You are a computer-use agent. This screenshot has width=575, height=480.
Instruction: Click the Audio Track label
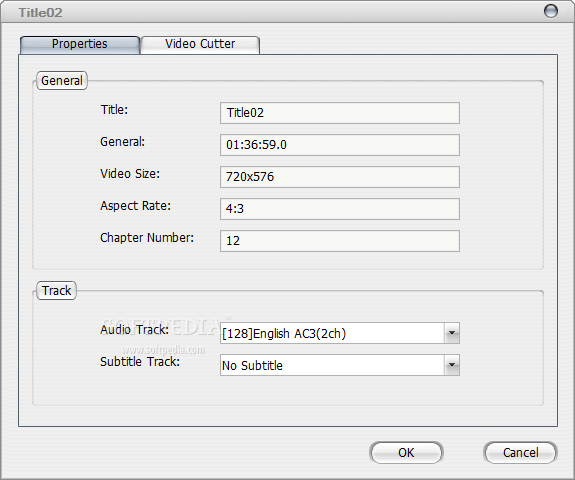click(135, 330)
